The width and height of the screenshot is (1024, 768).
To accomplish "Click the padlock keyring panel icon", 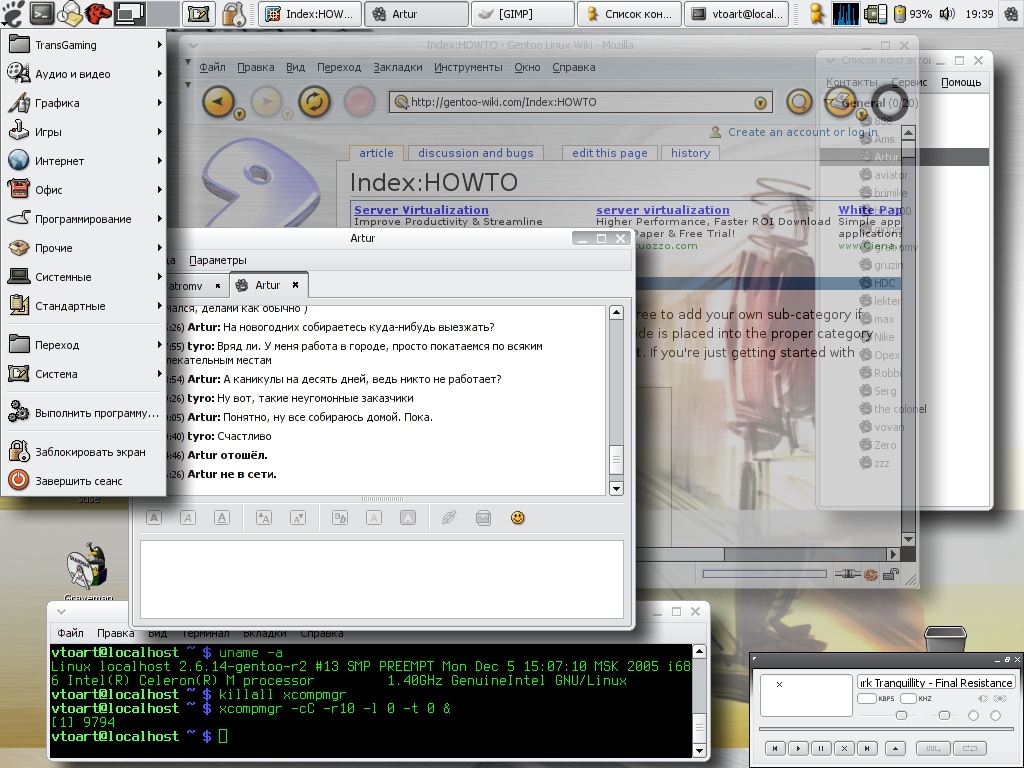I will 232,13.
